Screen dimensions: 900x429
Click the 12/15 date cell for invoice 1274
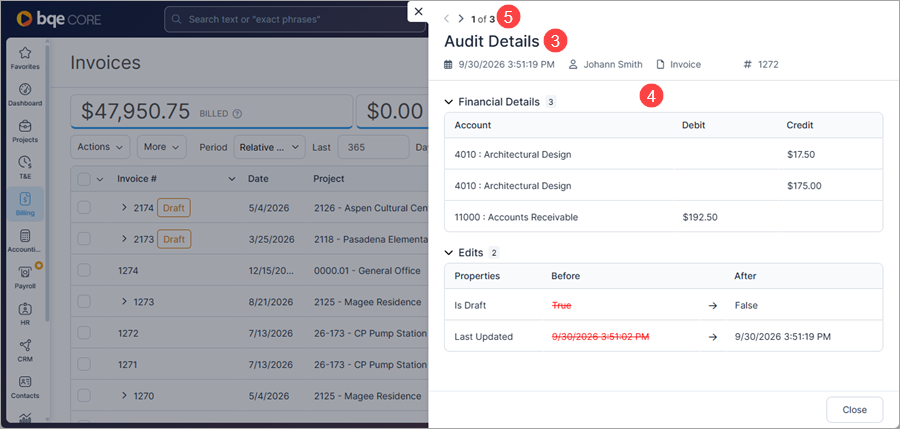pyautogui.click(x=270, y=270)
